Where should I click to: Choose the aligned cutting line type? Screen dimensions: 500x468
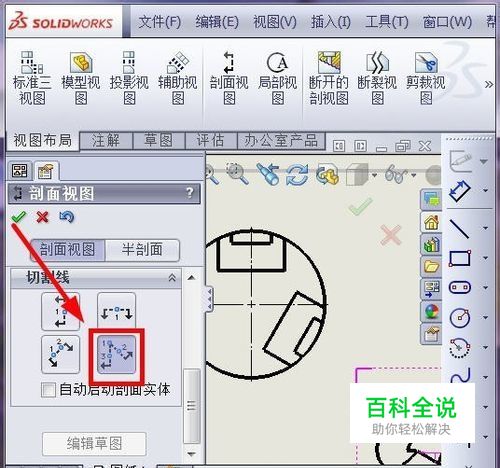tap(116, 354)
